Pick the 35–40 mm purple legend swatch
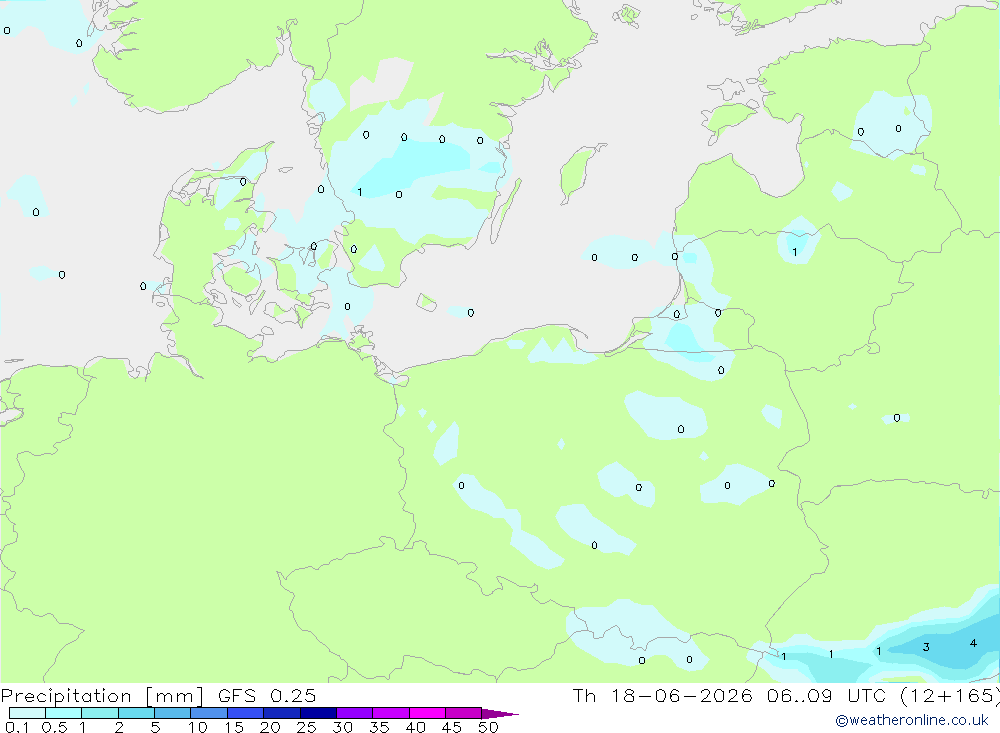This screenshot has width=1000, height=733. pos(391,713)
